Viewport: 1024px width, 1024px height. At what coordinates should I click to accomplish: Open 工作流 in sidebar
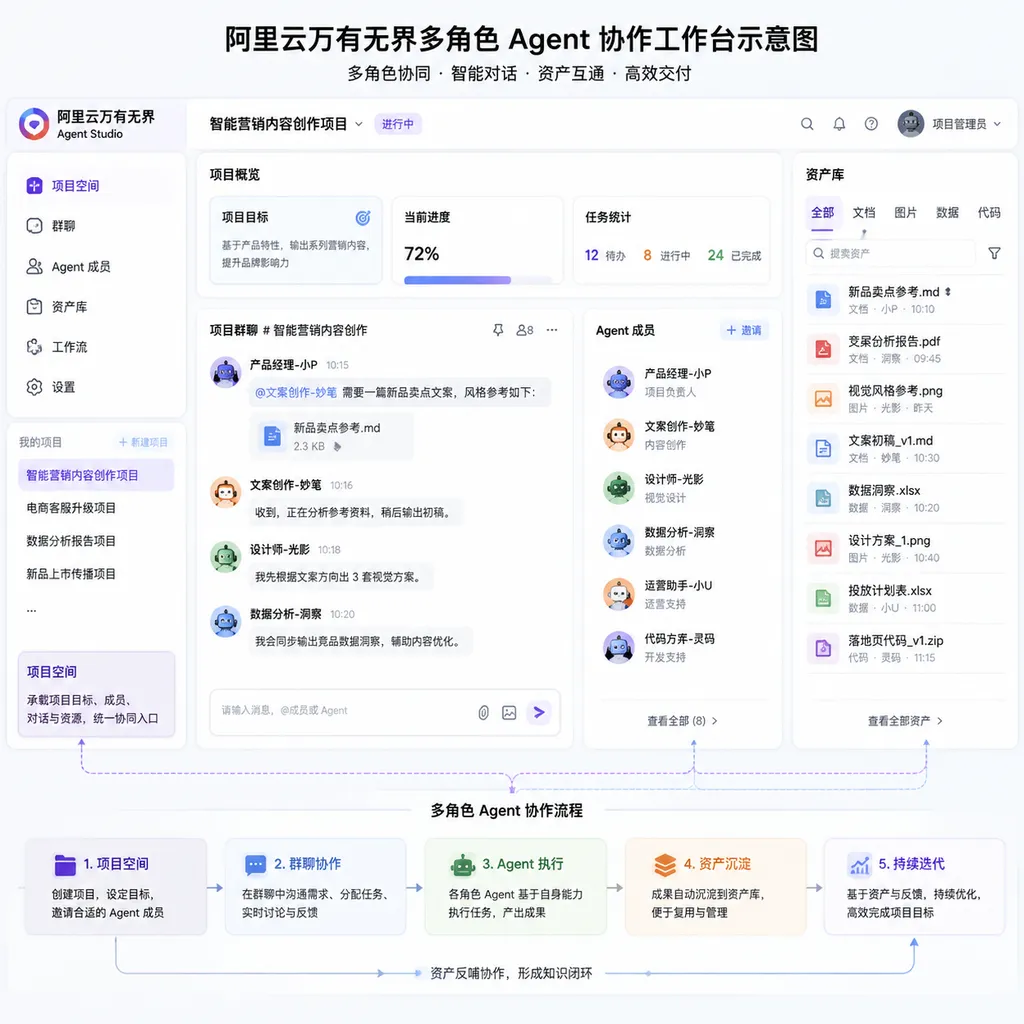[97, 347]
